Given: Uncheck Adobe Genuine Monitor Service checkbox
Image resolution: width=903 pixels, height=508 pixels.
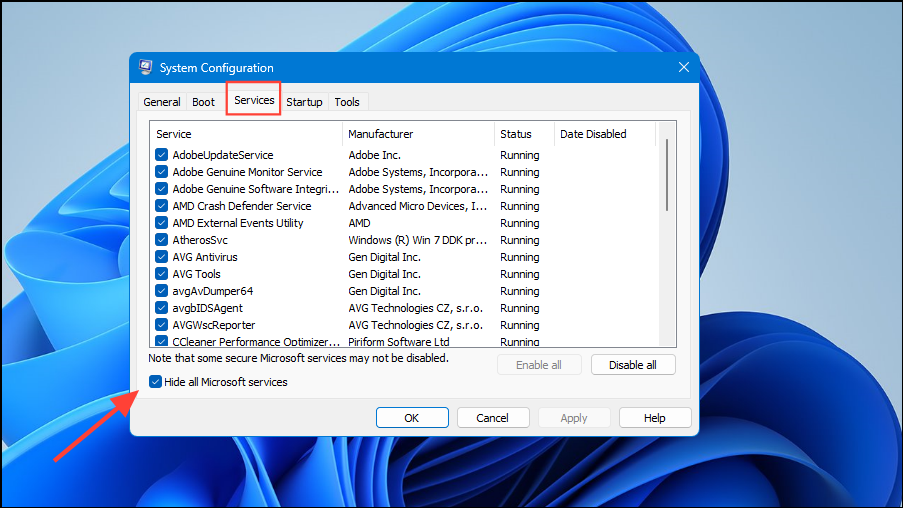Looking at the screenshot, I should (x=161, y=172).
